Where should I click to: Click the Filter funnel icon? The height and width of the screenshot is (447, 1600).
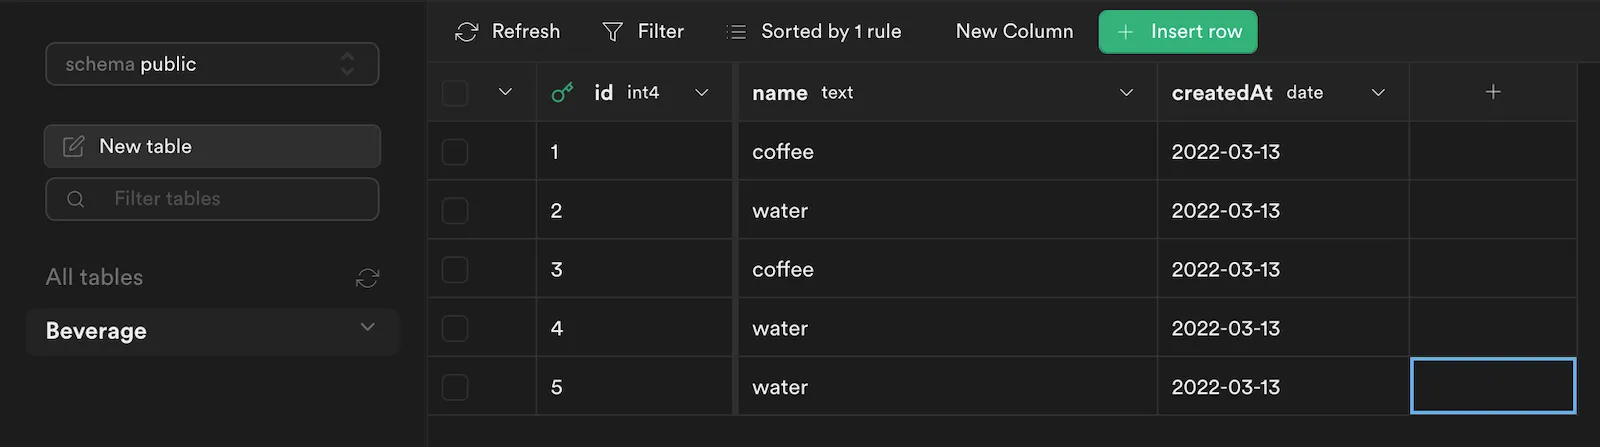coord(613,32)
